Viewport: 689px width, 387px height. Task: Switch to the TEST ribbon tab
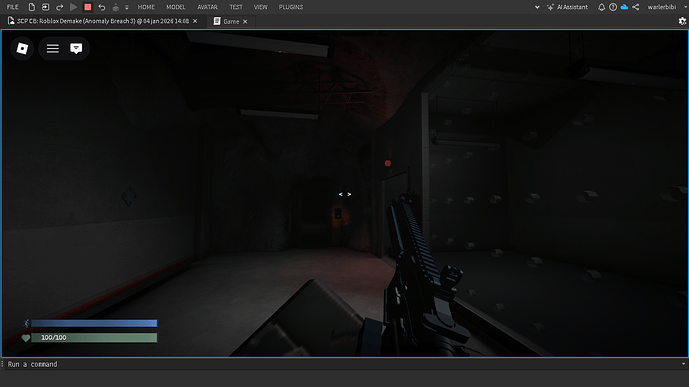(x=236, y=7)
